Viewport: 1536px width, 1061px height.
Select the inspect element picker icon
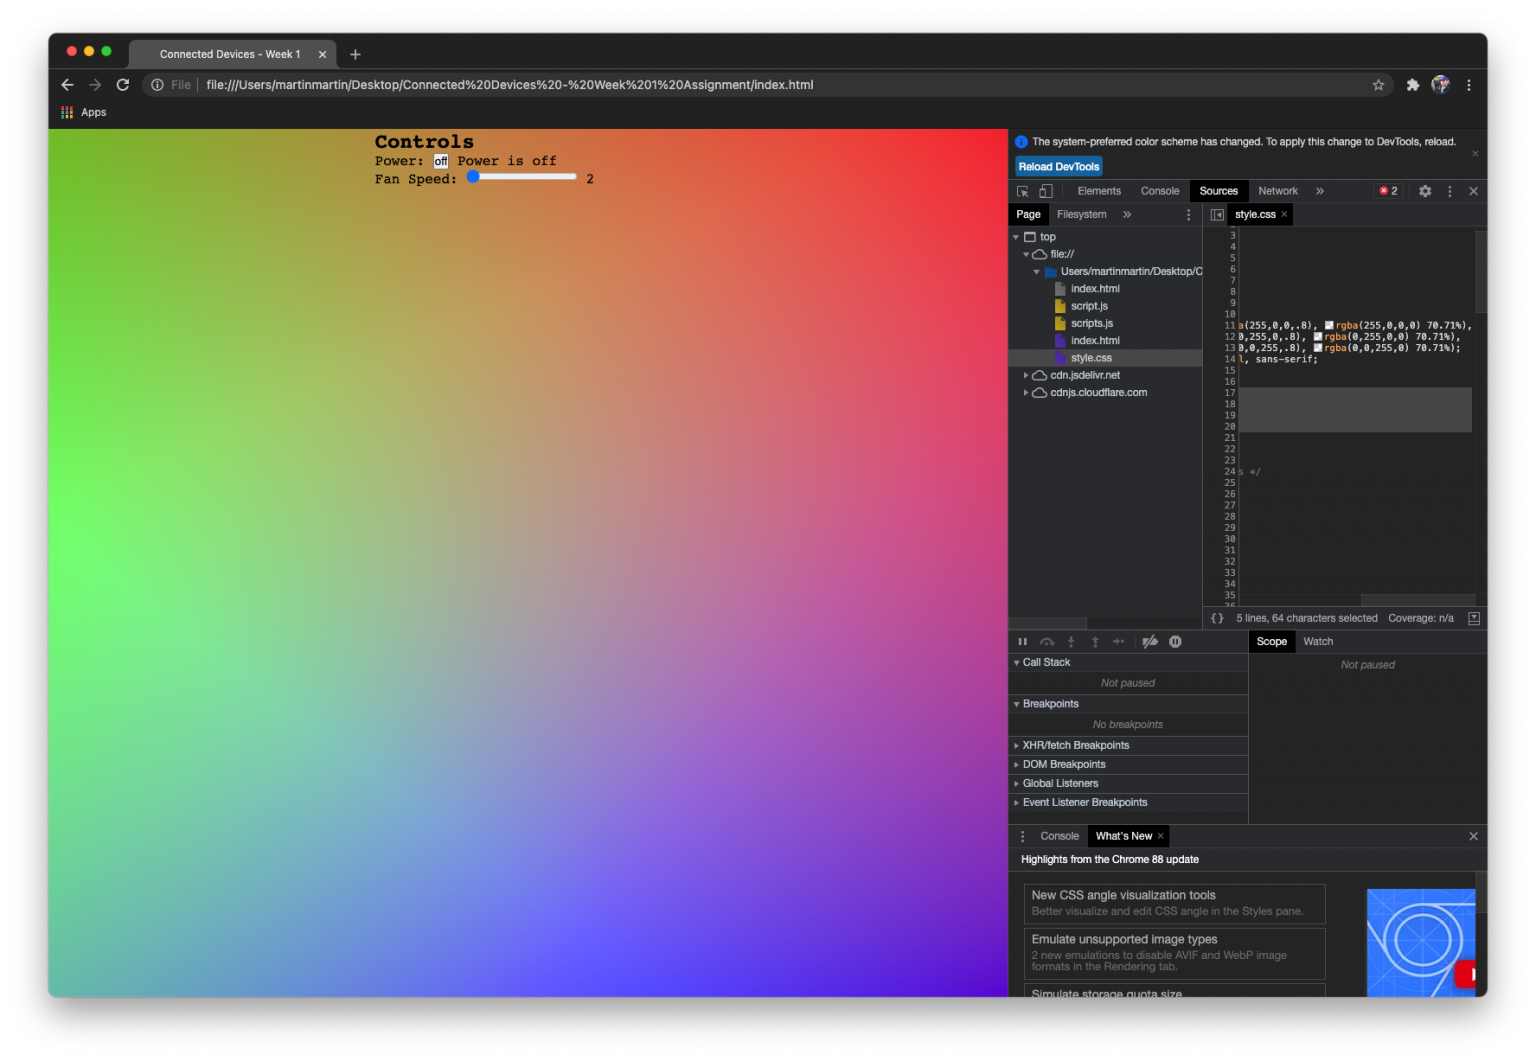(x=1022, y=191)
